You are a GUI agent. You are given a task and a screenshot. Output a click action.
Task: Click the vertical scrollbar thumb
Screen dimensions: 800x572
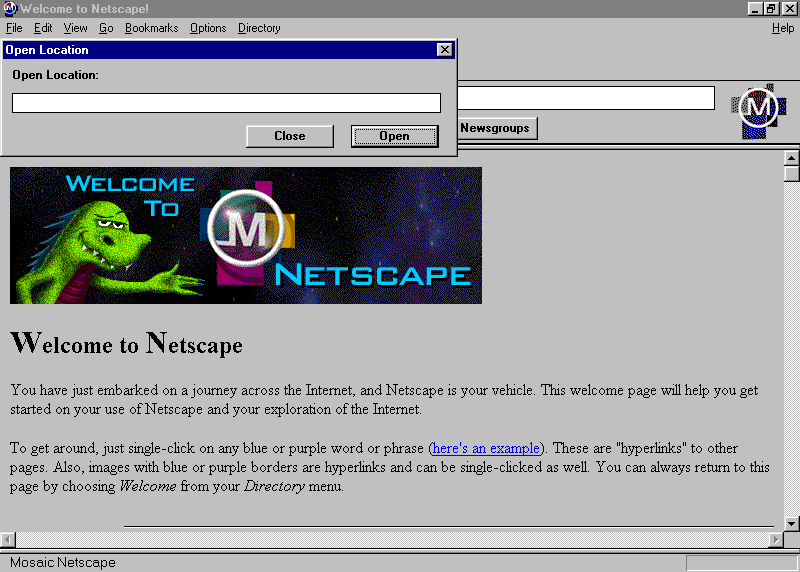(x=791, y=173)
